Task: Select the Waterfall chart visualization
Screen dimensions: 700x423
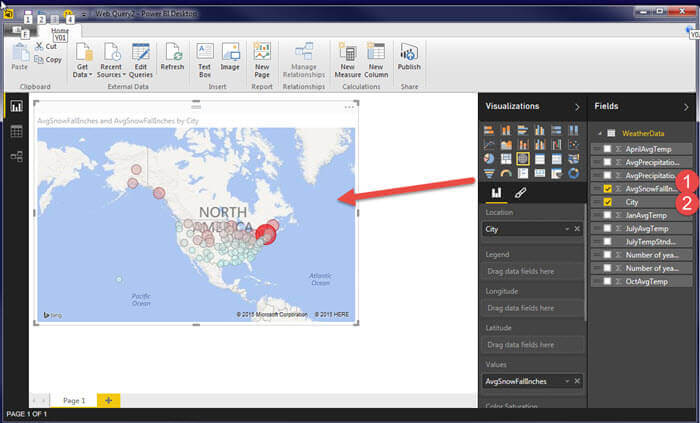Action: click(x=557, y=145)
